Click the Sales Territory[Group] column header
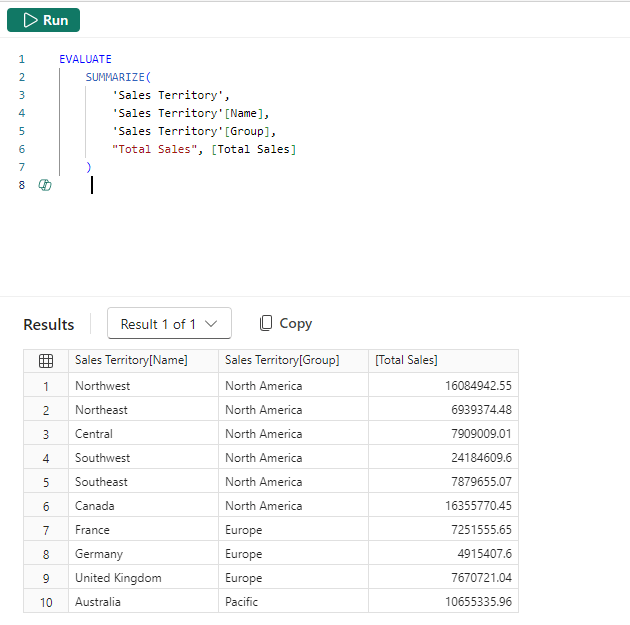 [x=282, y=361]
